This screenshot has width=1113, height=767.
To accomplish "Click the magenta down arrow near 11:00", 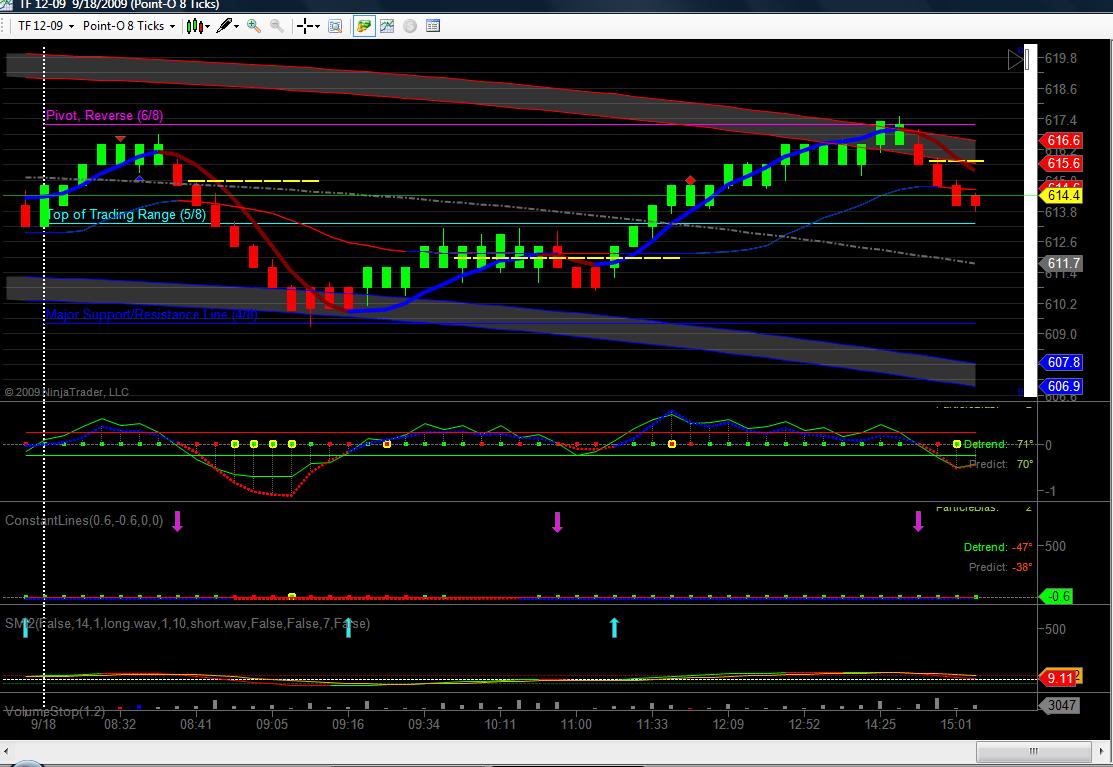I will point(557,522).
